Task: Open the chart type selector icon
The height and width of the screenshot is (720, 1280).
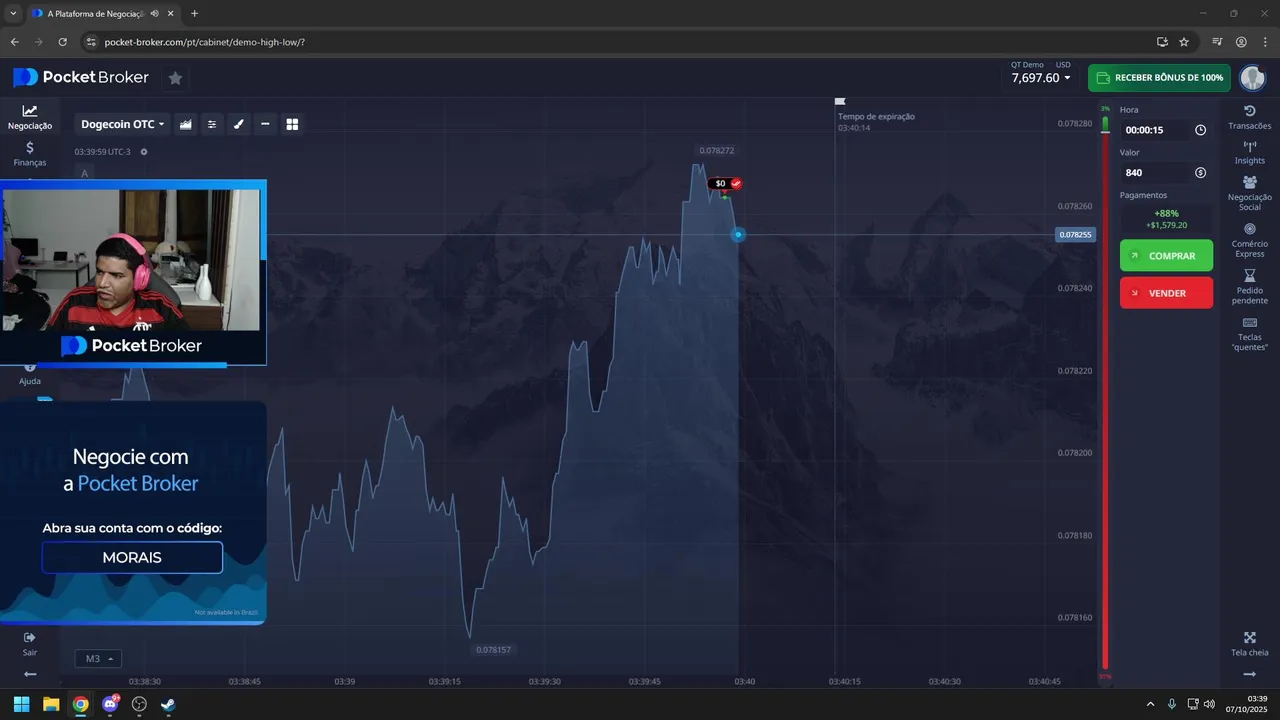Action: [x=186, y=124]
